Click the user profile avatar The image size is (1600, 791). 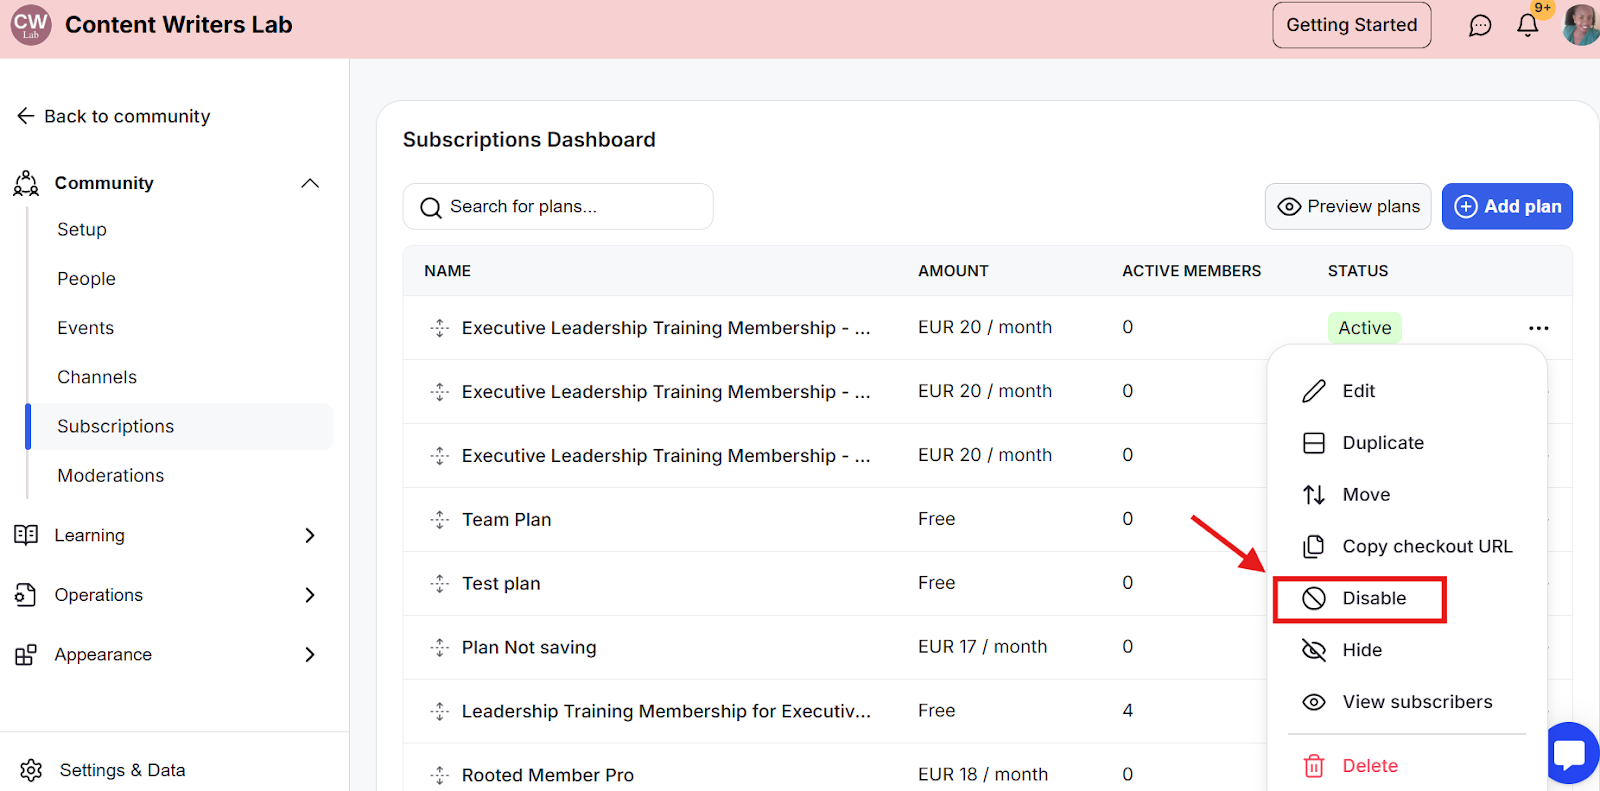1580,25
